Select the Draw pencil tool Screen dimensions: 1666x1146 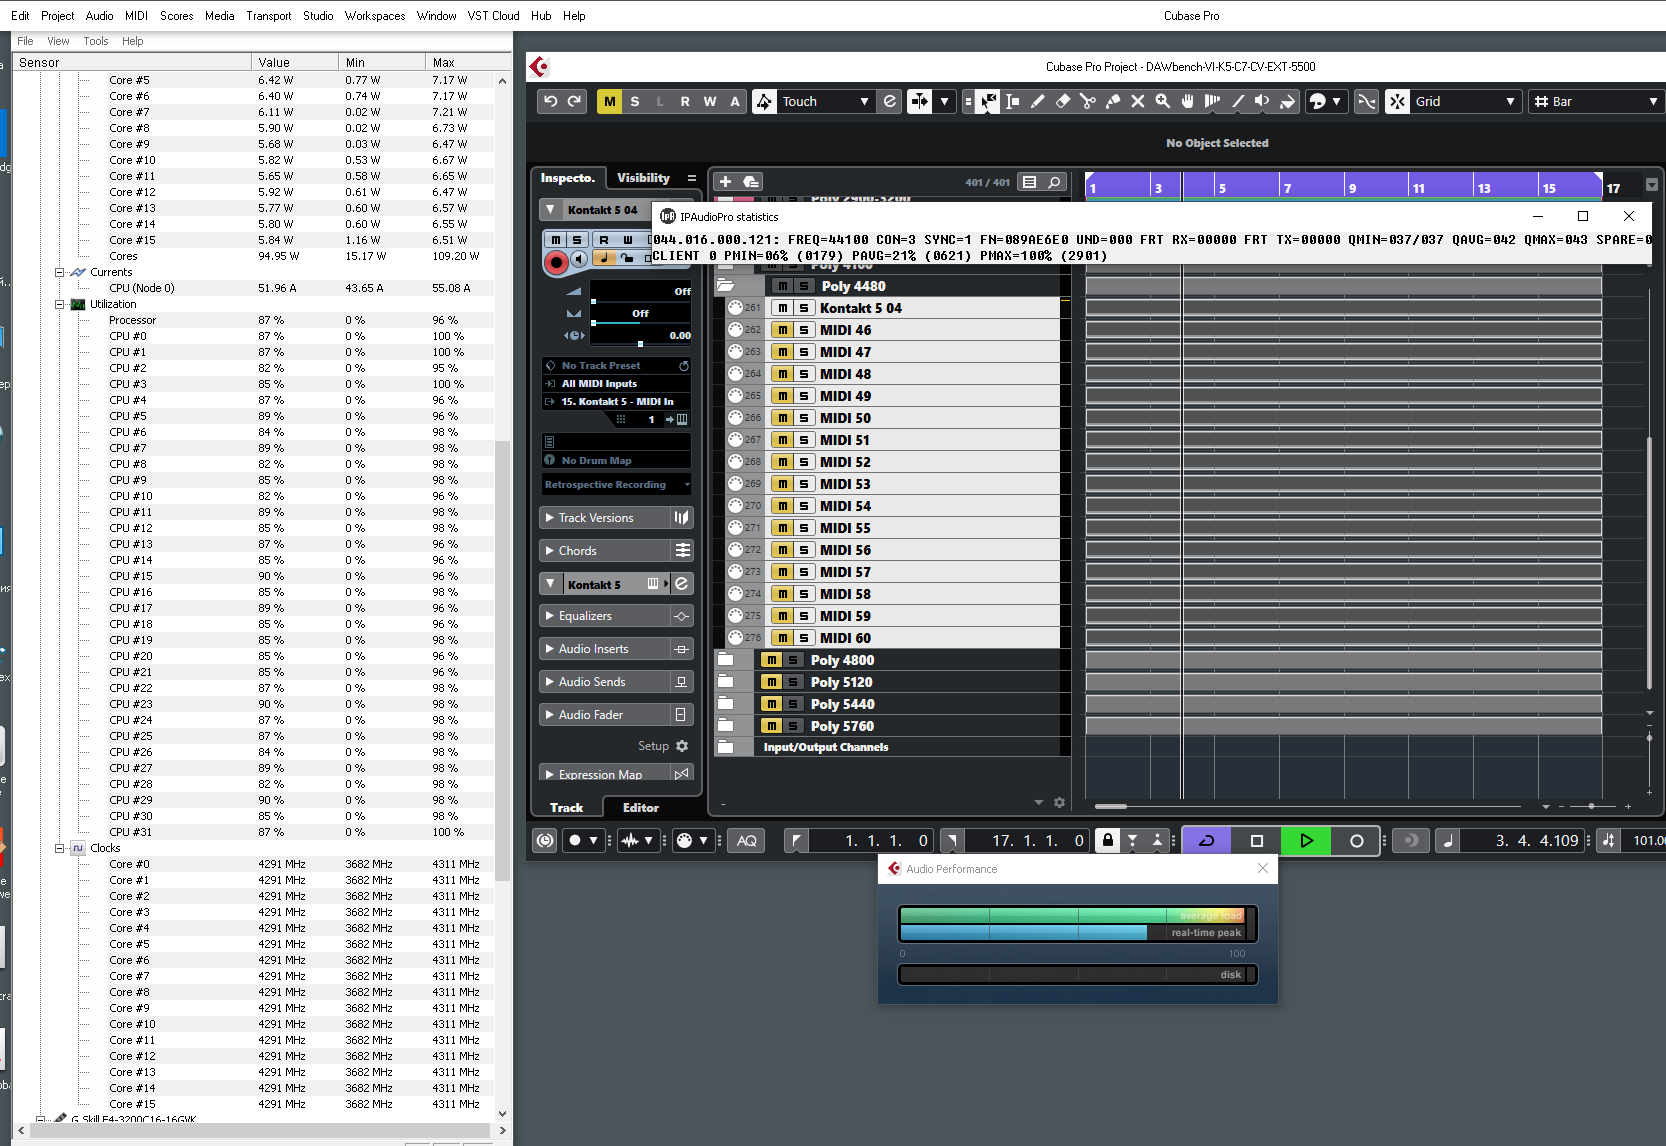pos(1037,101)
